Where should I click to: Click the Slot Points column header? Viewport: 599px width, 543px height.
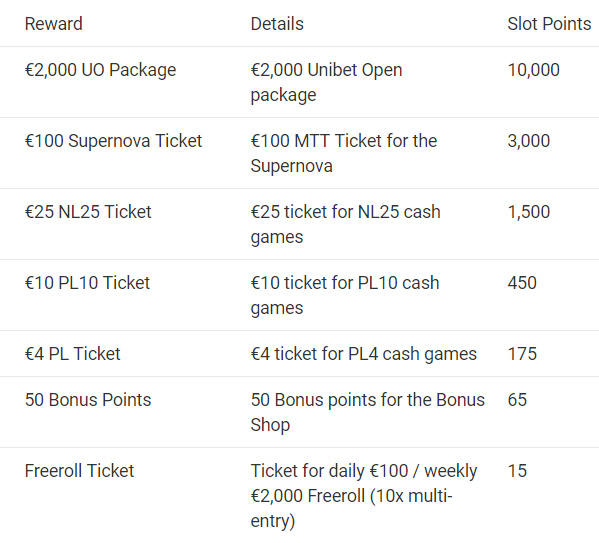pyautogui.click(x=549, y=24)
